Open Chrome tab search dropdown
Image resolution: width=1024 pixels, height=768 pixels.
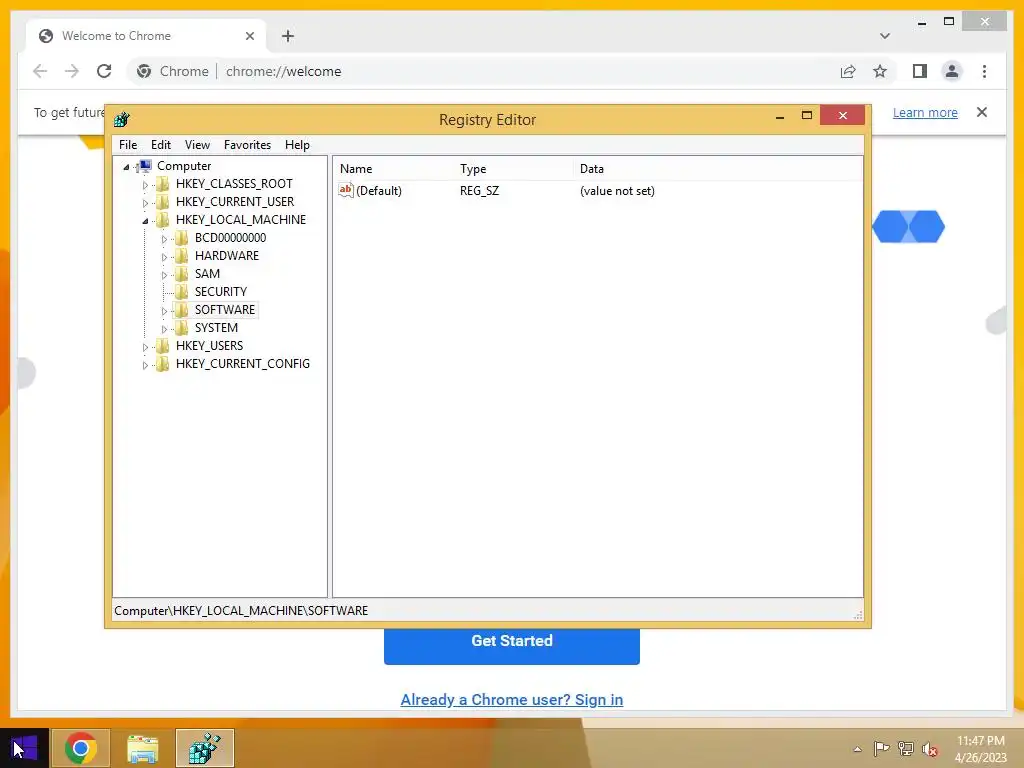[884, 36]
